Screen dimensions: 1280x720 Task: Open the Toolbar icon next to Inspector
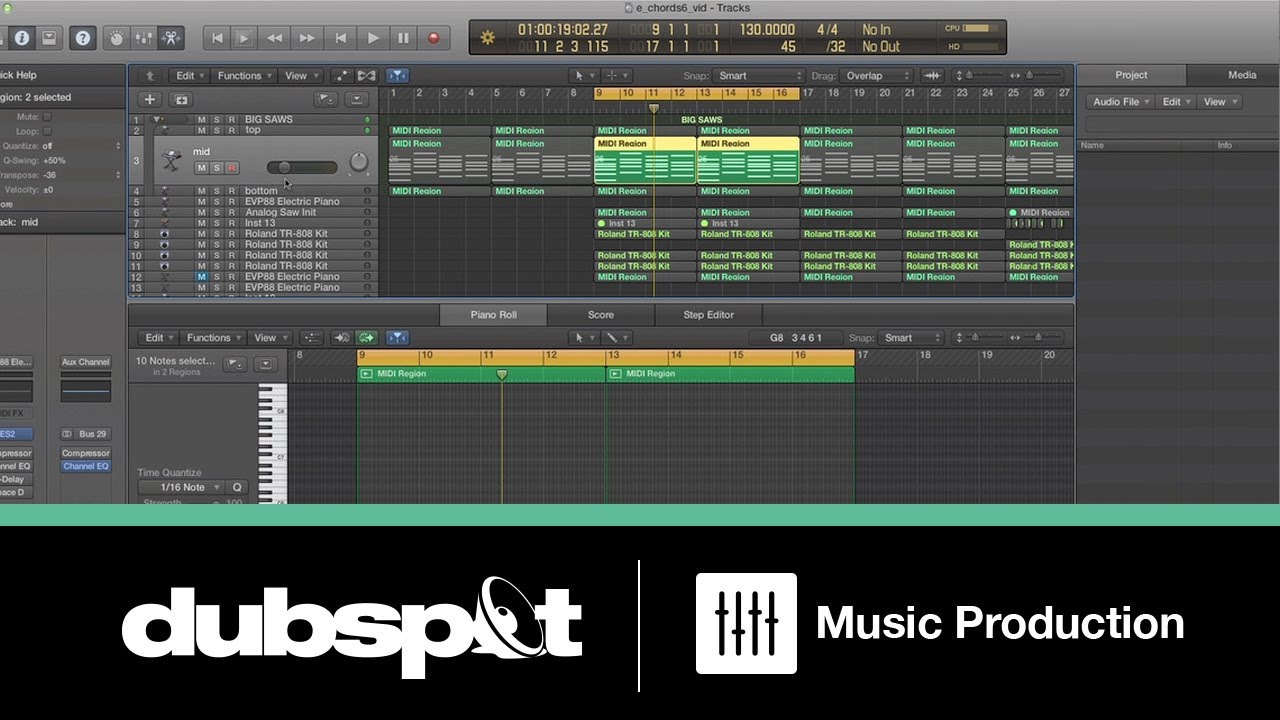click(x=49, y=38)
